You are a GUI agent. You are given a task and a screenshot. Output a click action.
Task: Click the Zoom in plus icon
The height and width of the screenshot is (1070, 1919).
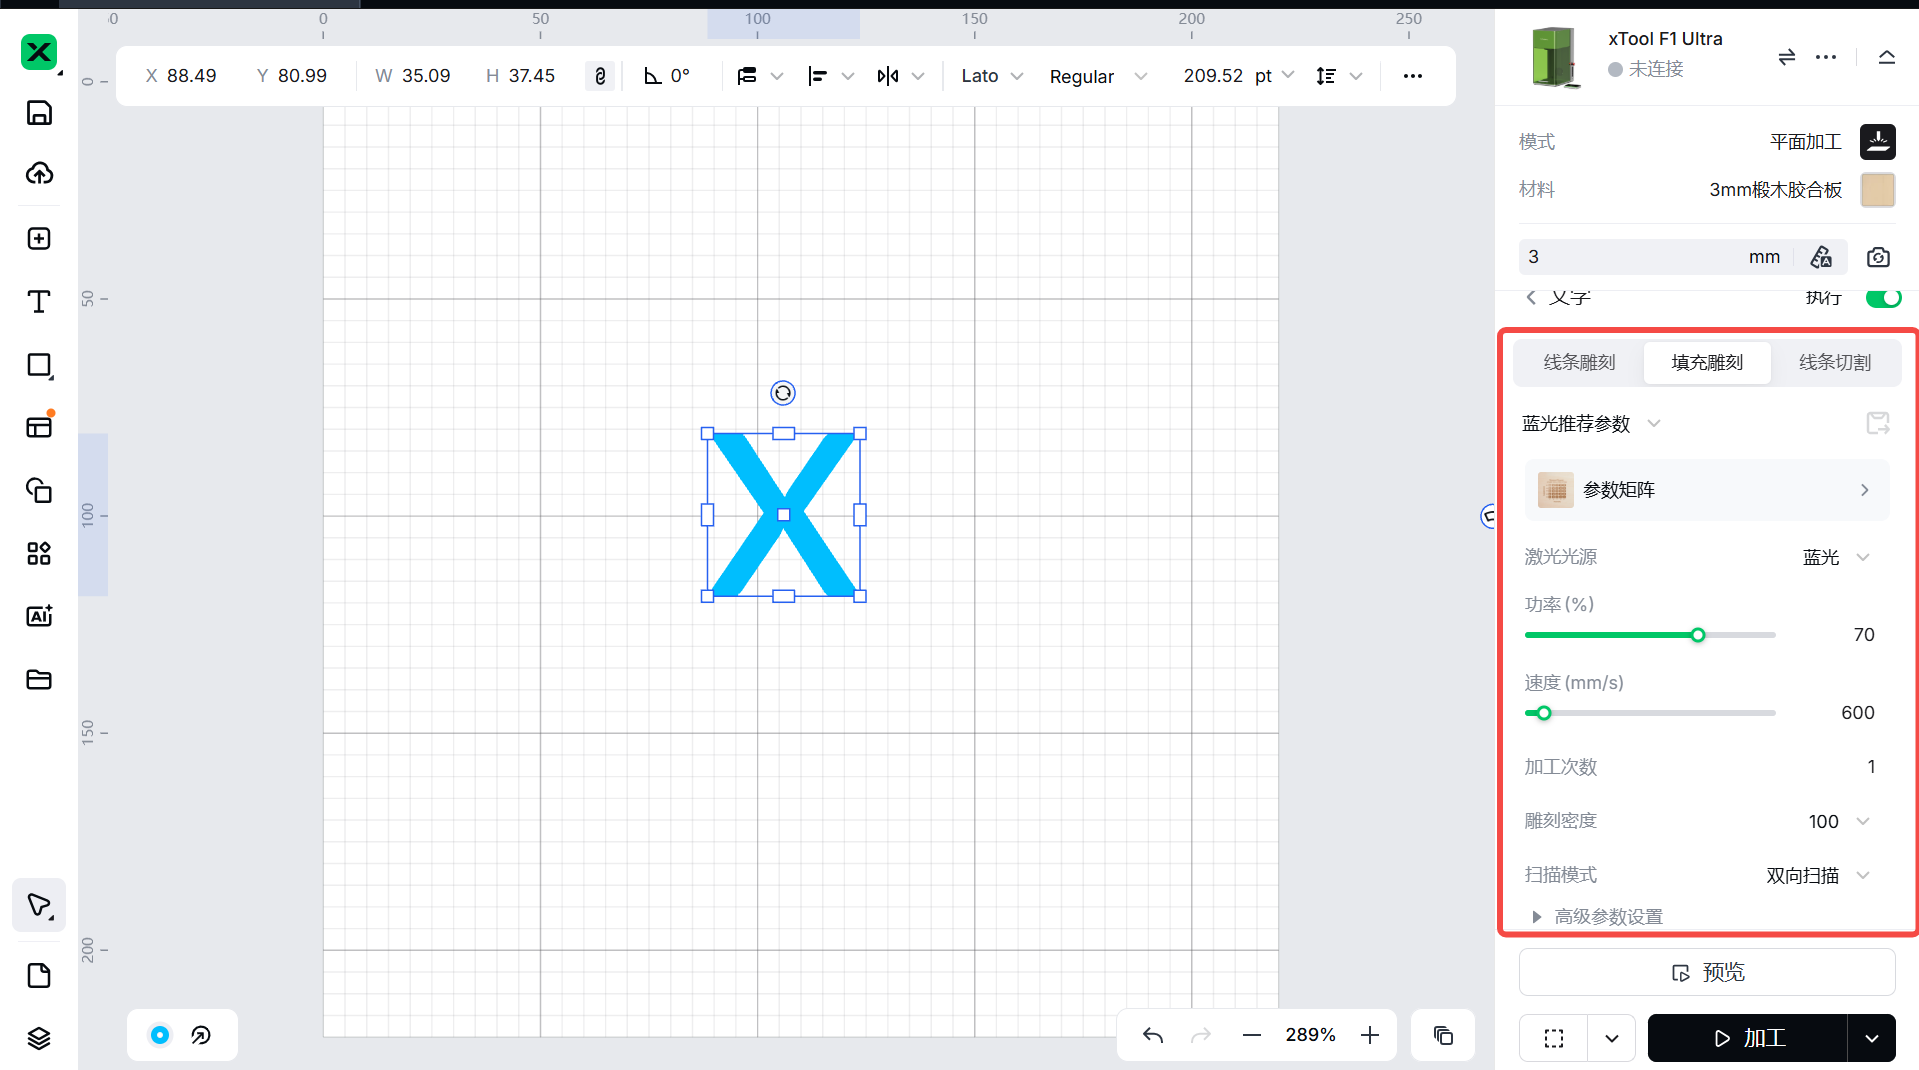1370,1035
